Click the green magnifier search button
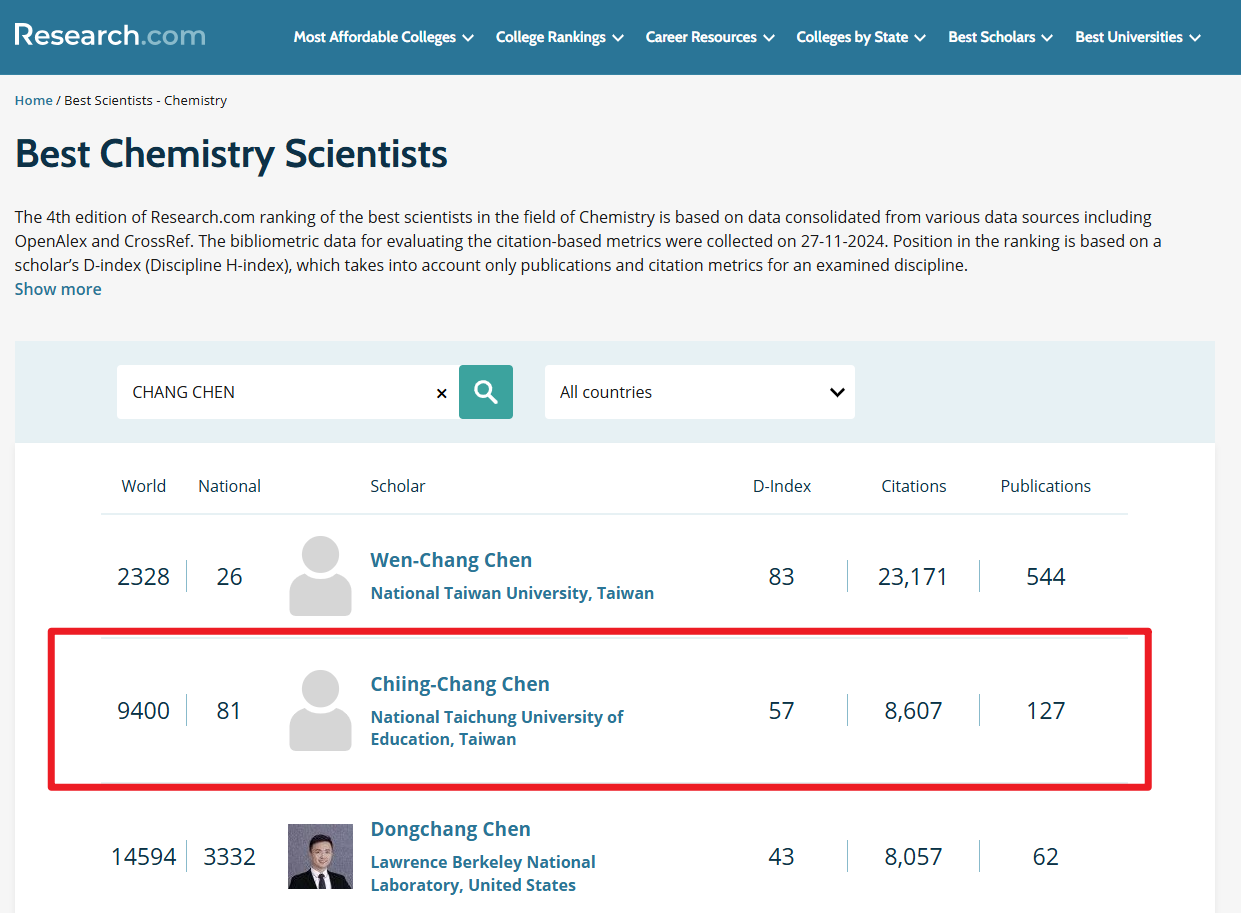The height and width of the screenshot is (913, 1241). coord(486,392)
